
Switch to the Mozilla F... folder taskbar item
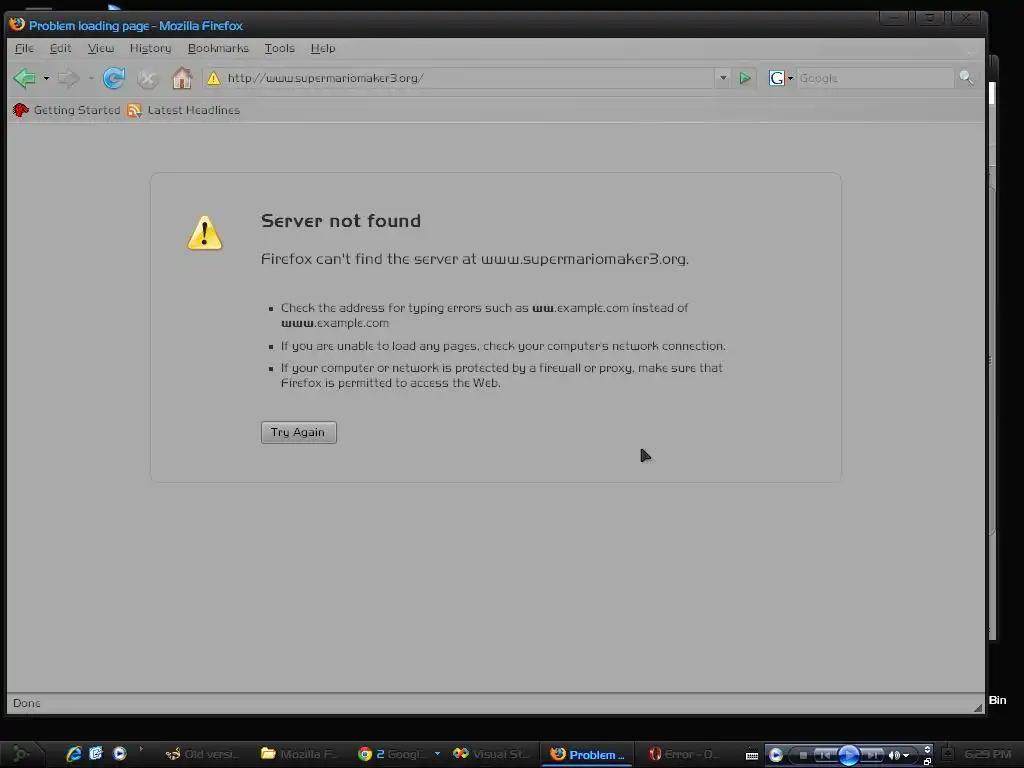tap(299, 754)
